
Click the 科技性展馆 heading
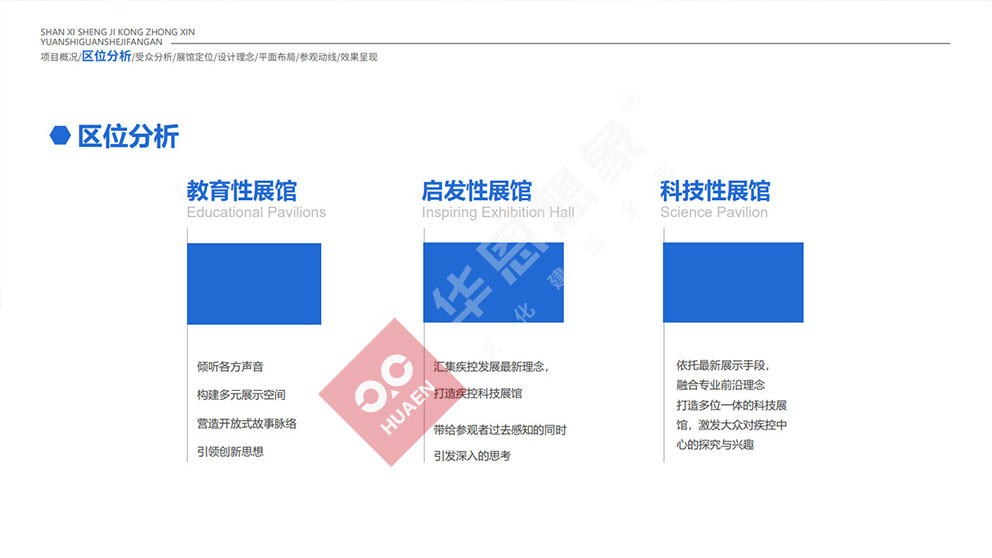tap(715, 190)
